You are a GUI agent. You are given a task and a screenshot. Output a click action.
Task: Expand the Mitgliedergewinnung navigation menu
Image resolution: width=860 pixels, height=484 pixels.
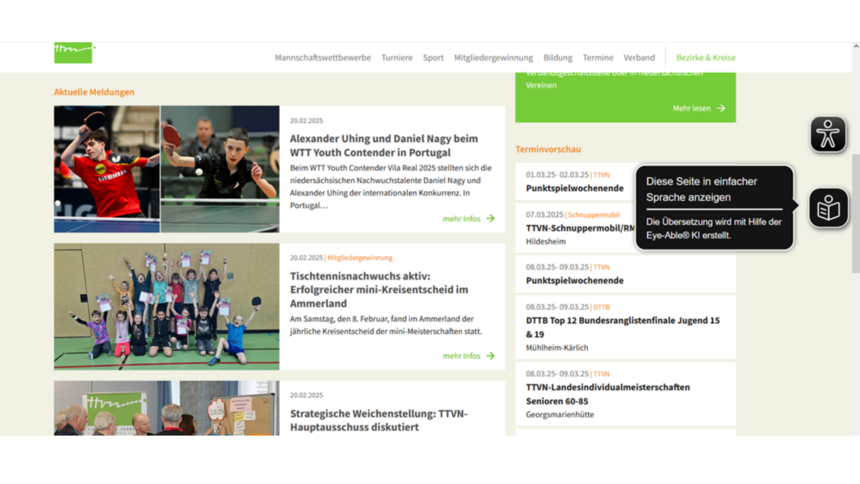[493, 58]
